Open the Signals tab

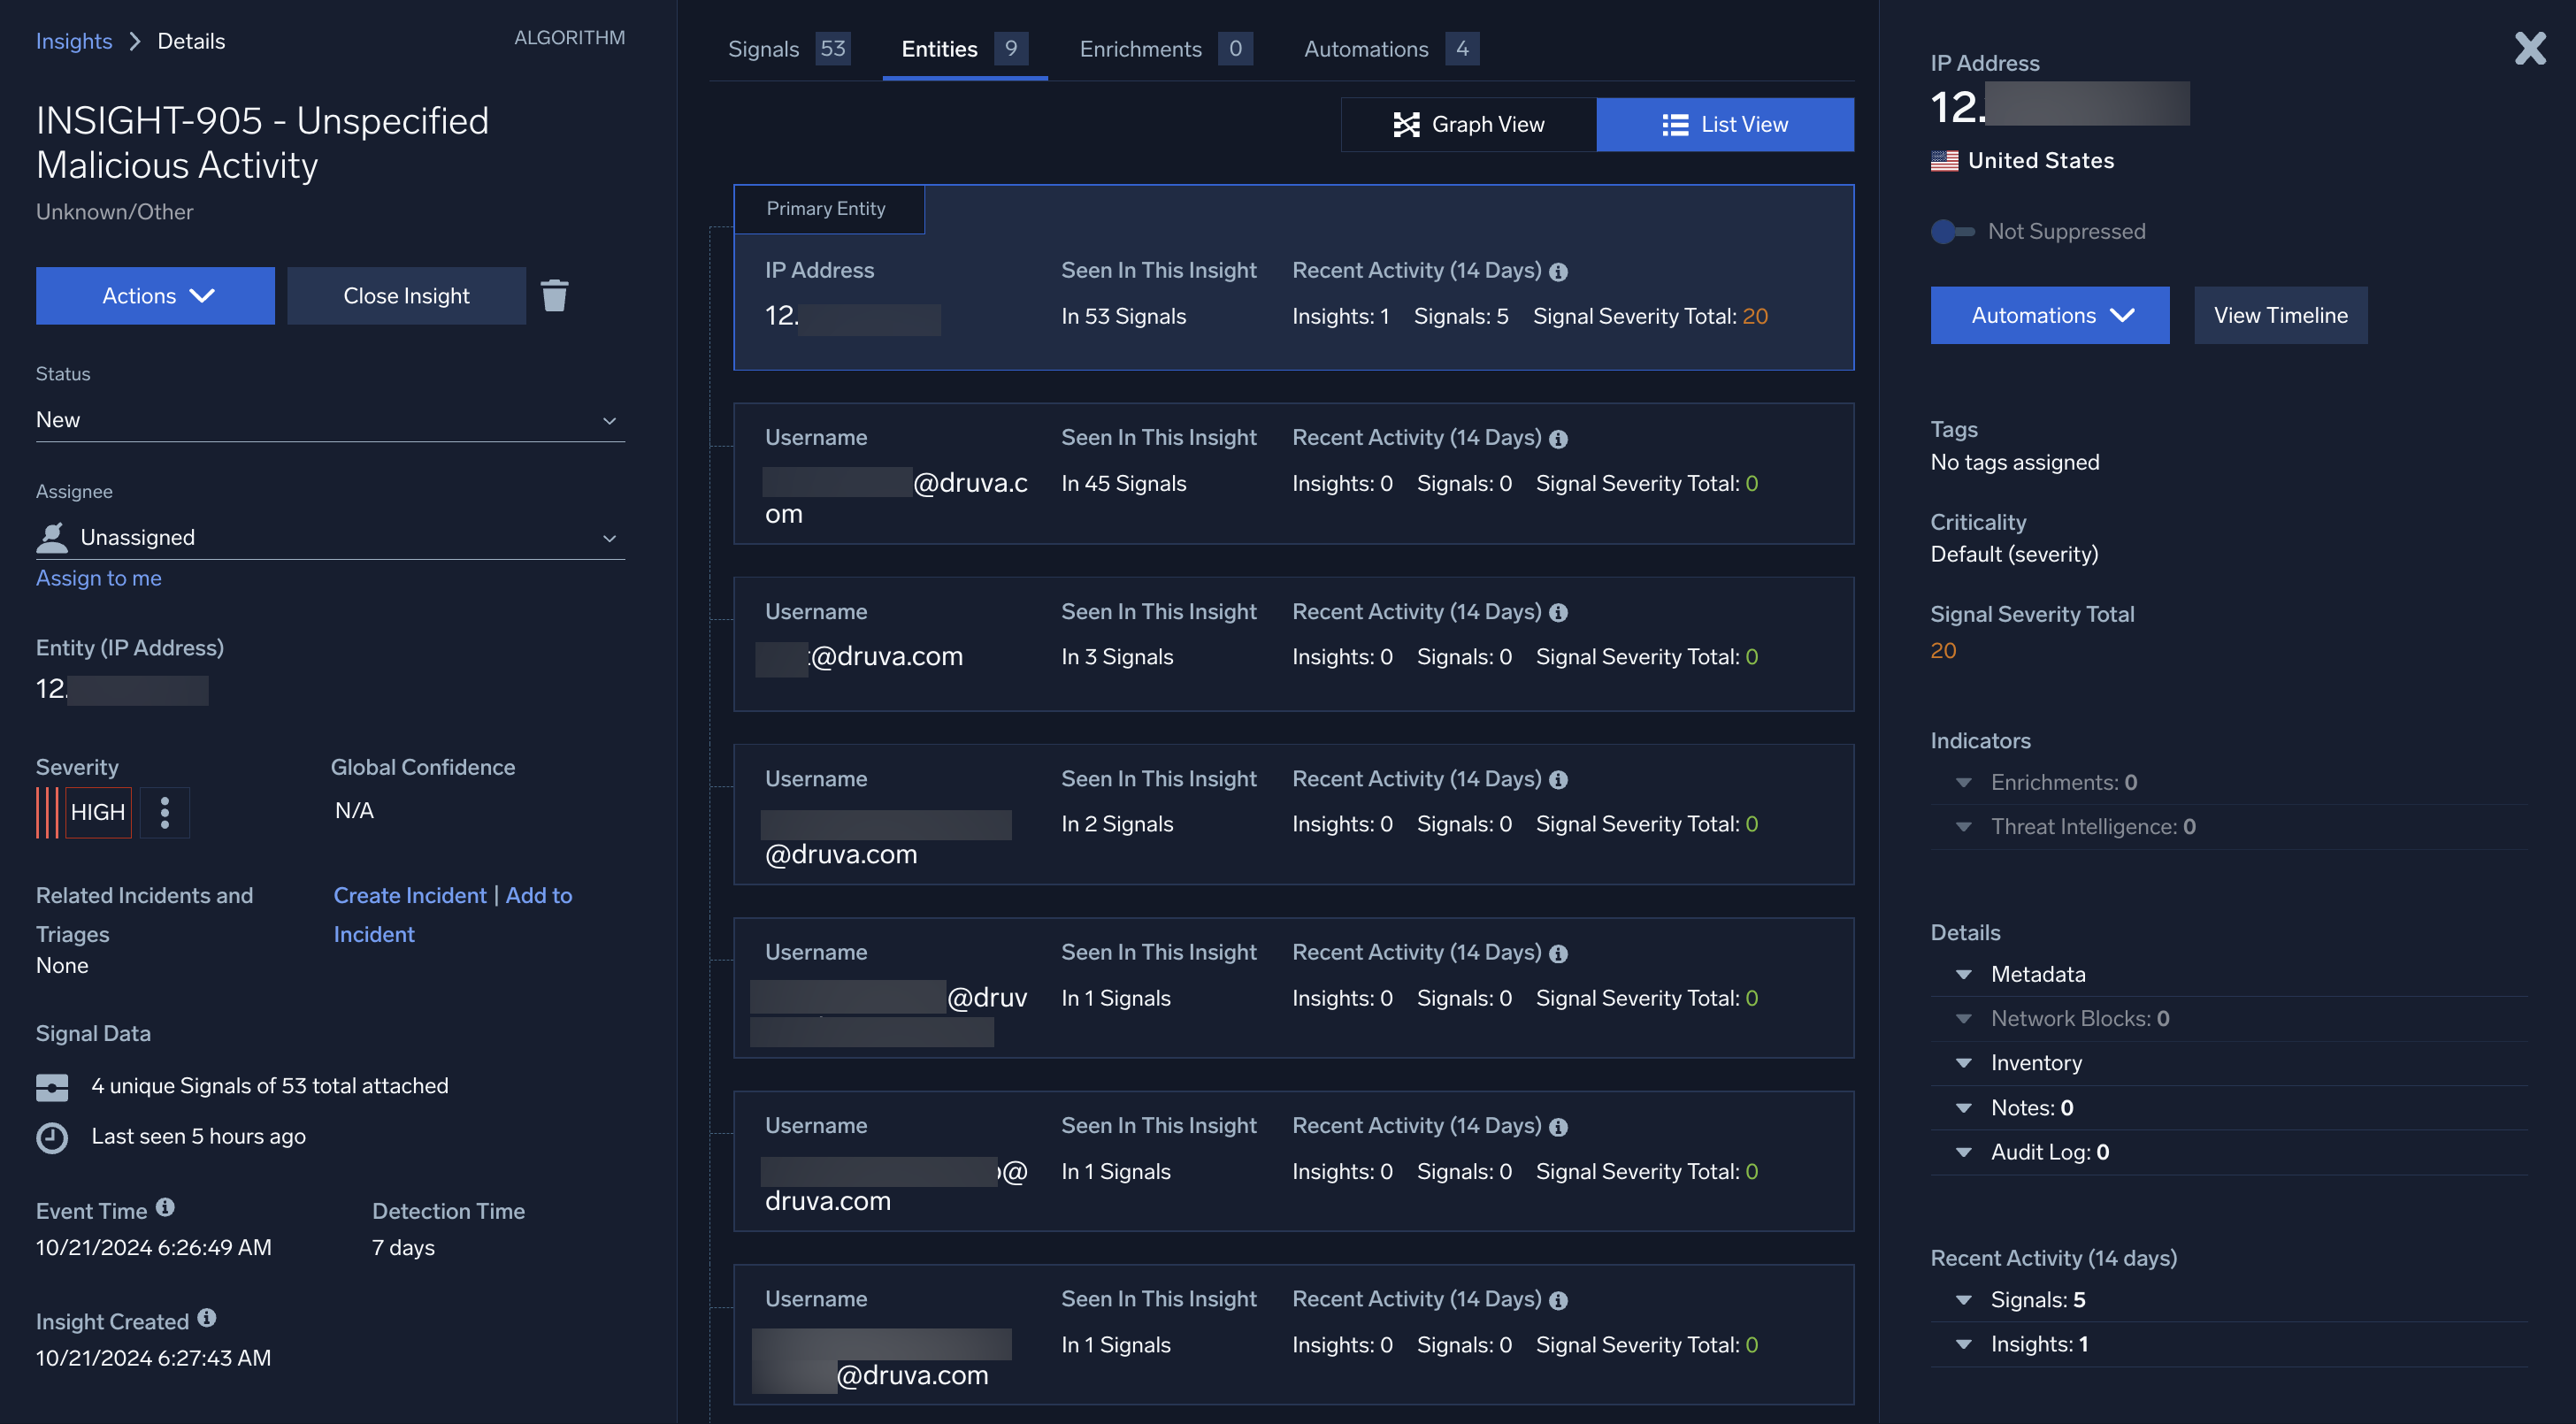786,48
